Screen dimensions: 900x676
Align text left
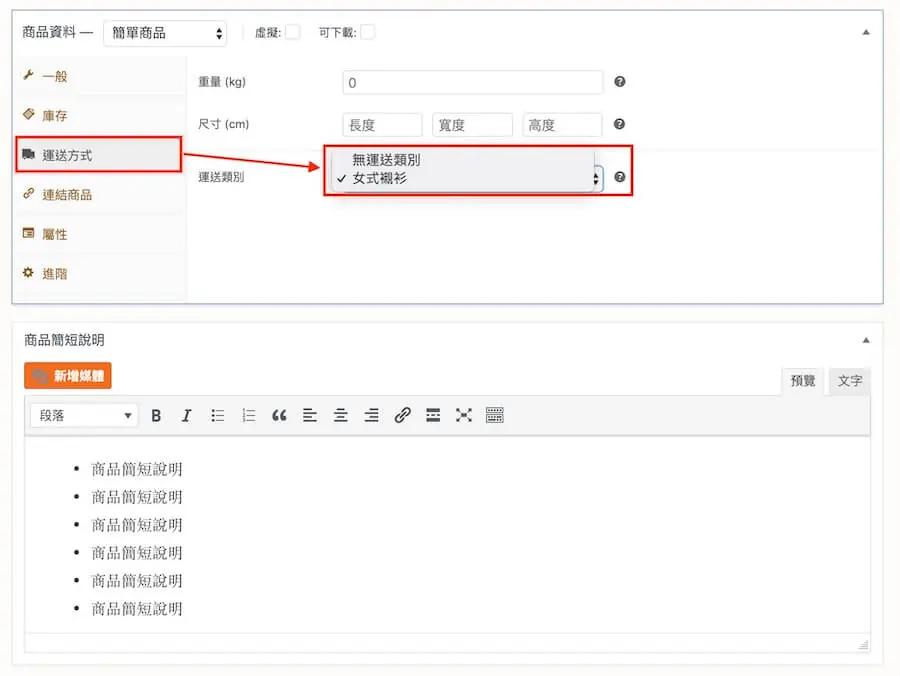coord(310,415)
